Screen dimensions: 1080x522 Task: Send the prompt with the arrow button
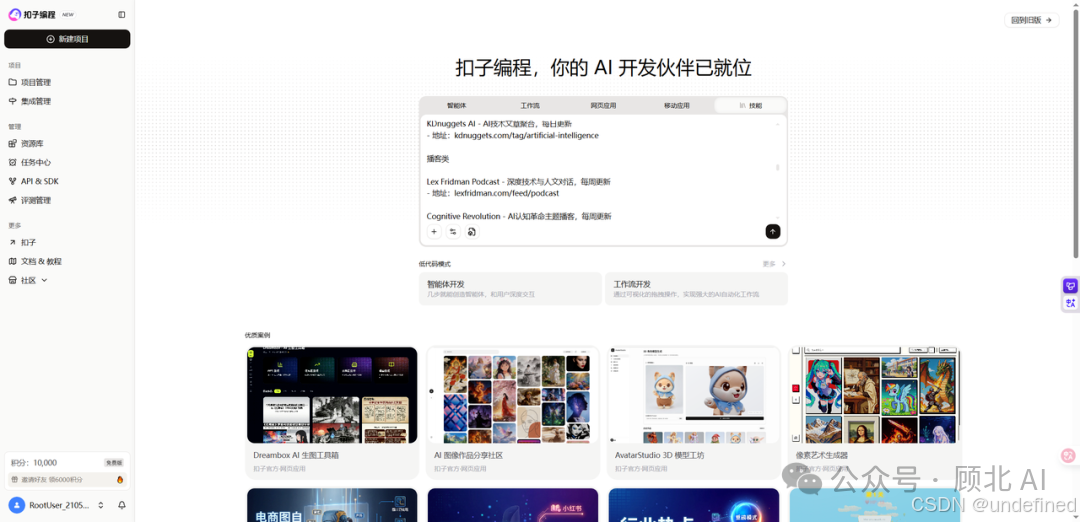coord(773,232)
